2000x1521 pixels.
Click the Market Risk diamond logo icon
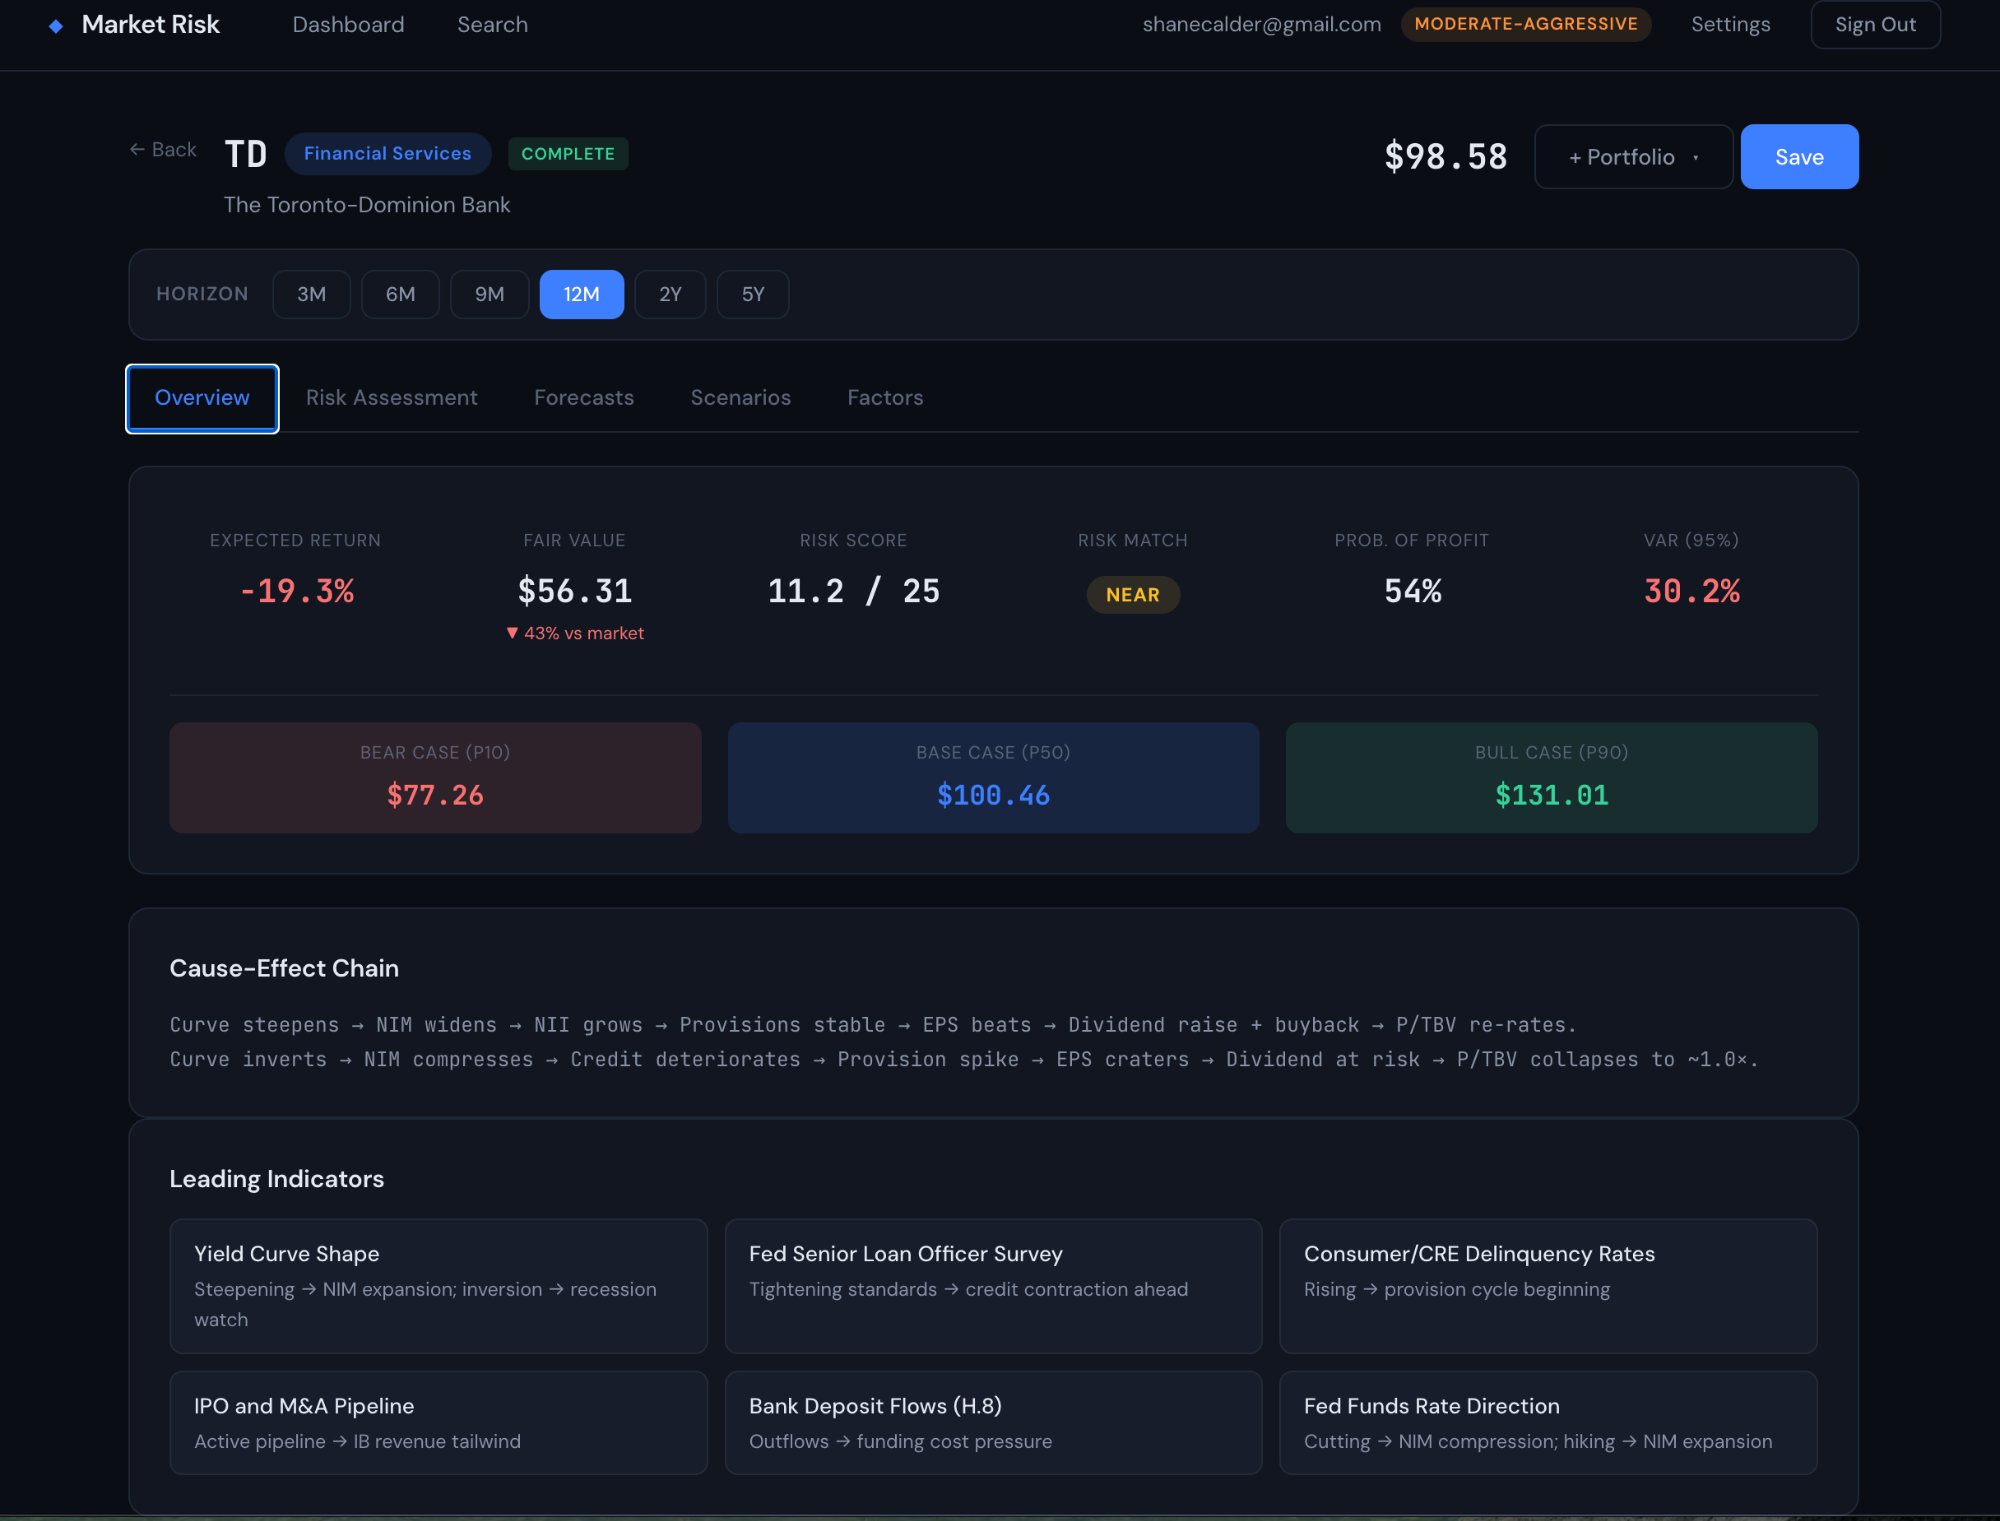point(53,25)
